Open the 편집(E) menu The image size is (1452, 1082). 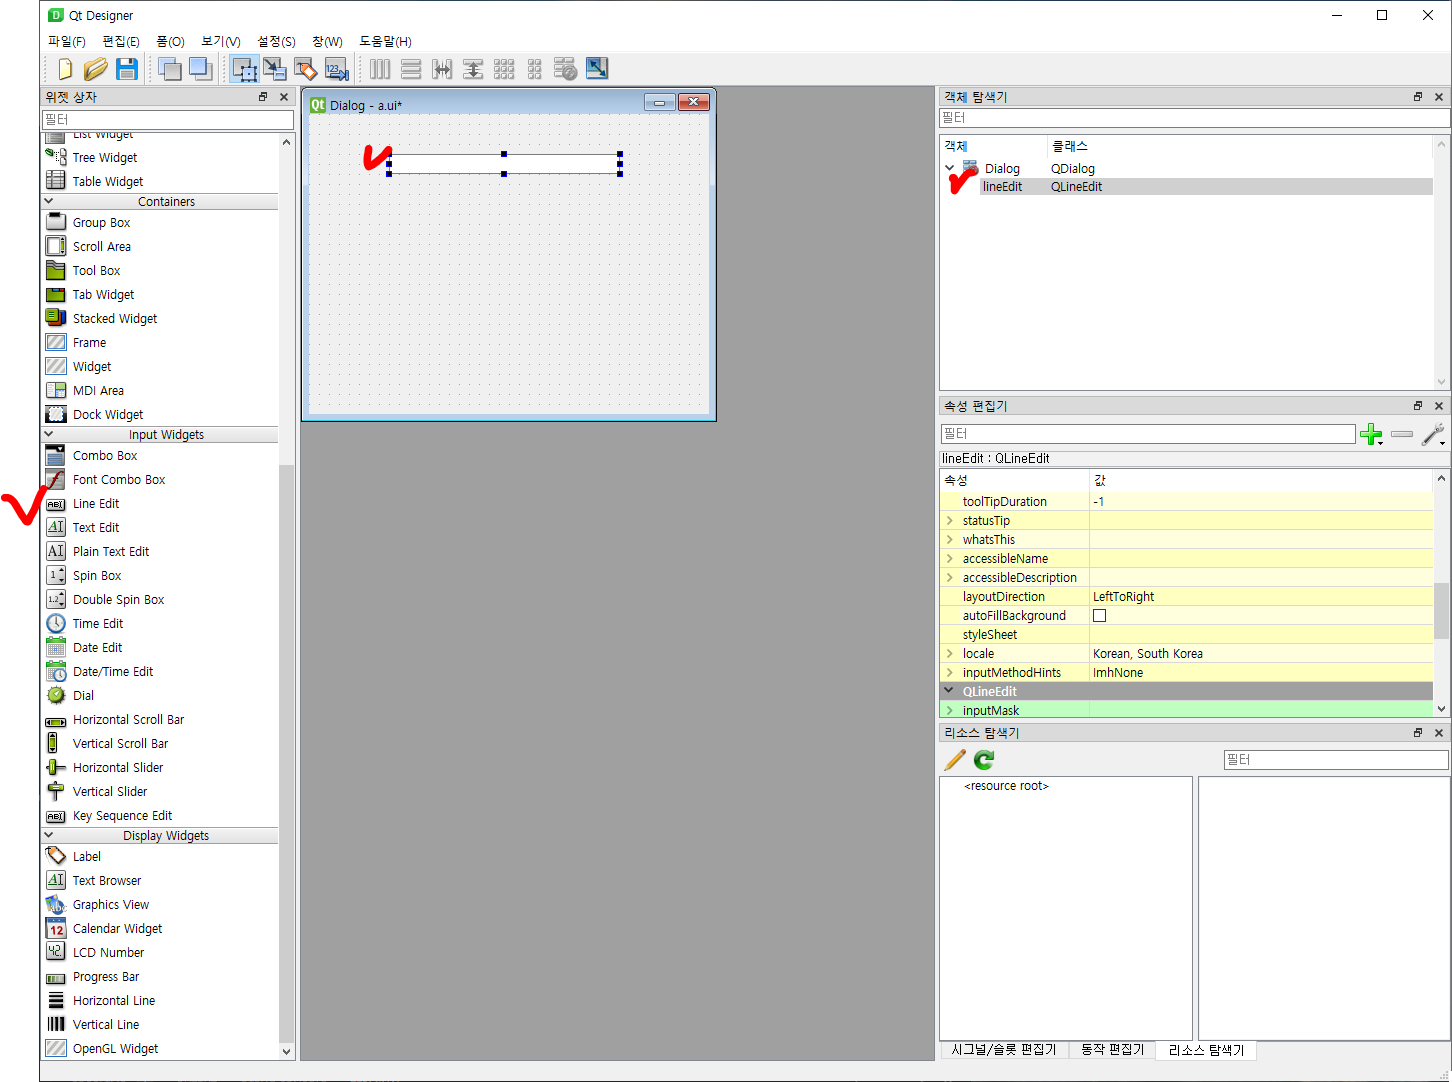coord(121,41)
